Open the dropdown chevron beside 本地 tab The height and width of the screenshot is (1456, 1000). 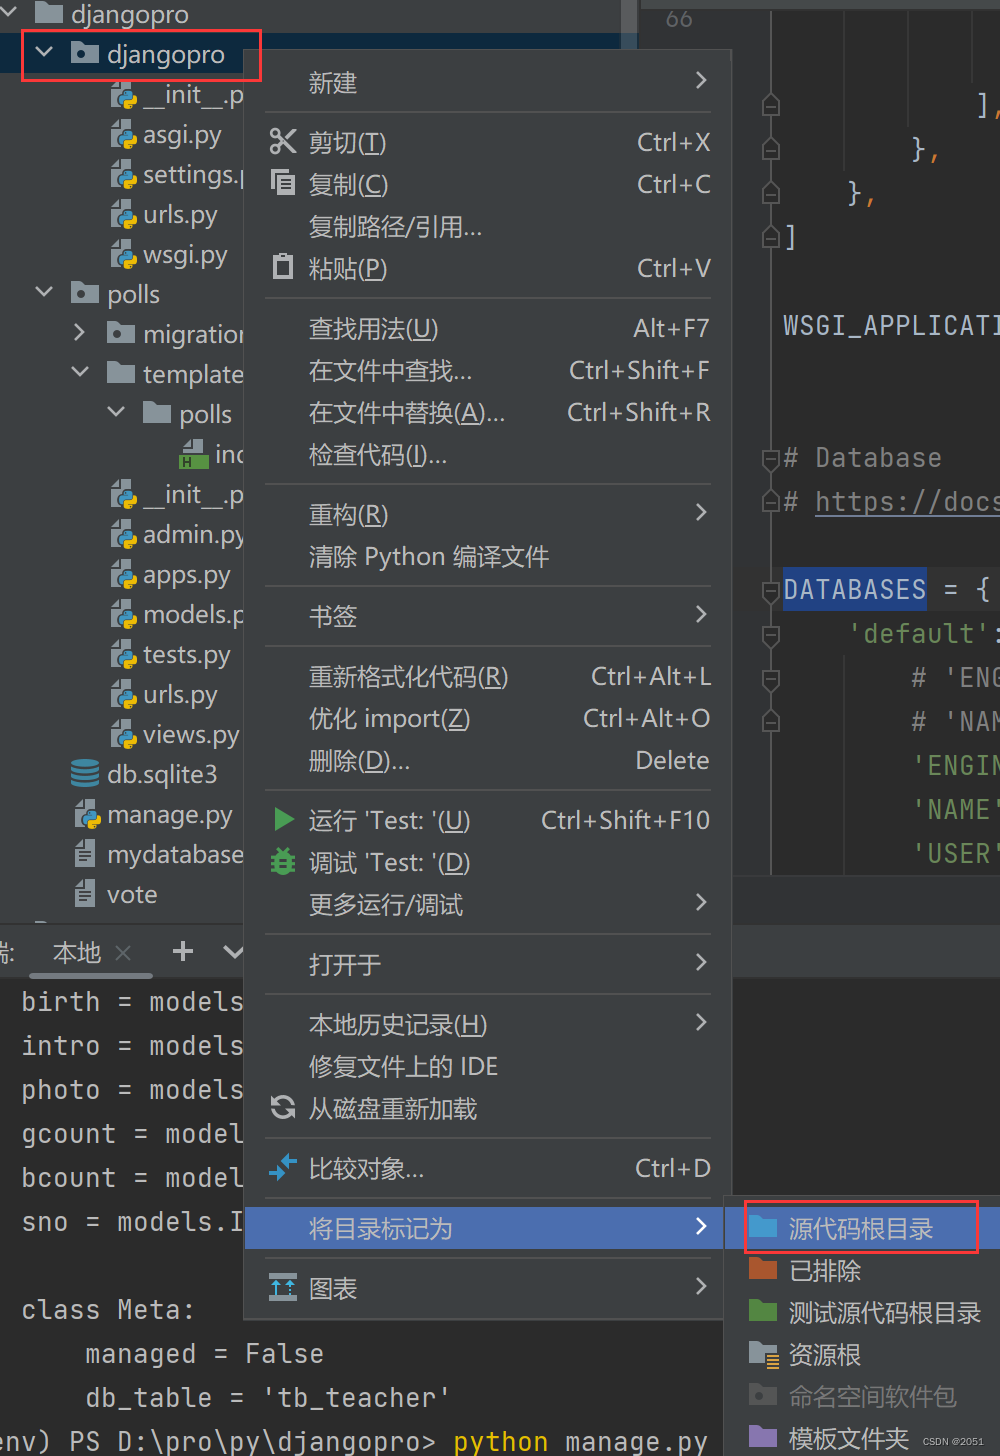(x=232, y=952)
